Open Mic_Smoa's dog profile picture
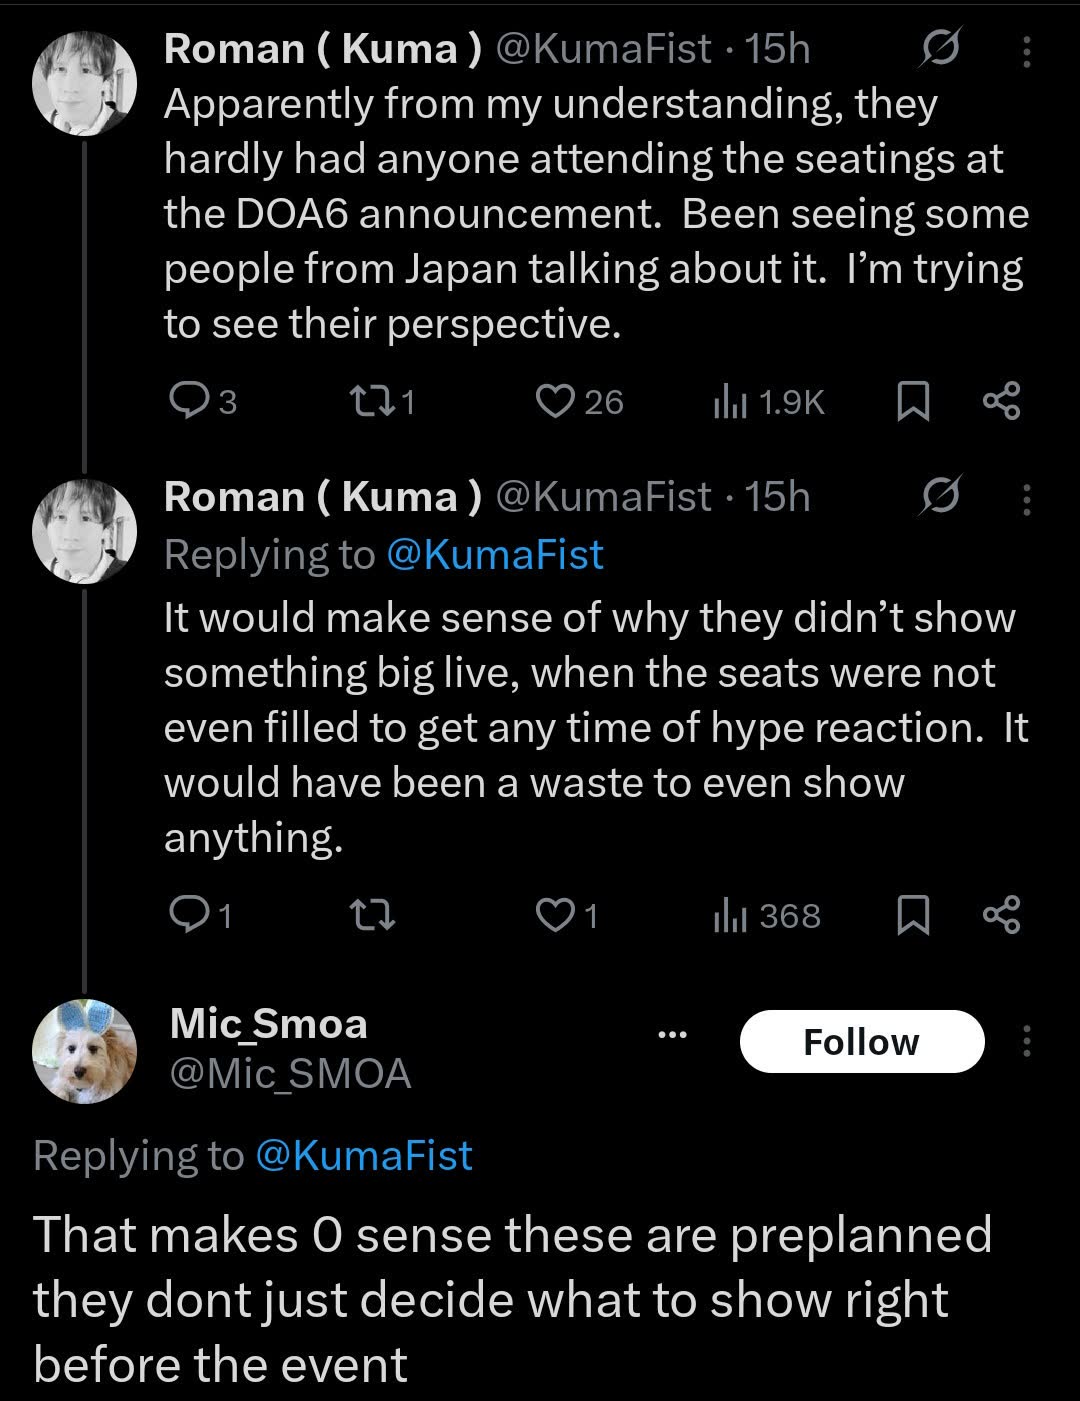 click(85, 1051)
